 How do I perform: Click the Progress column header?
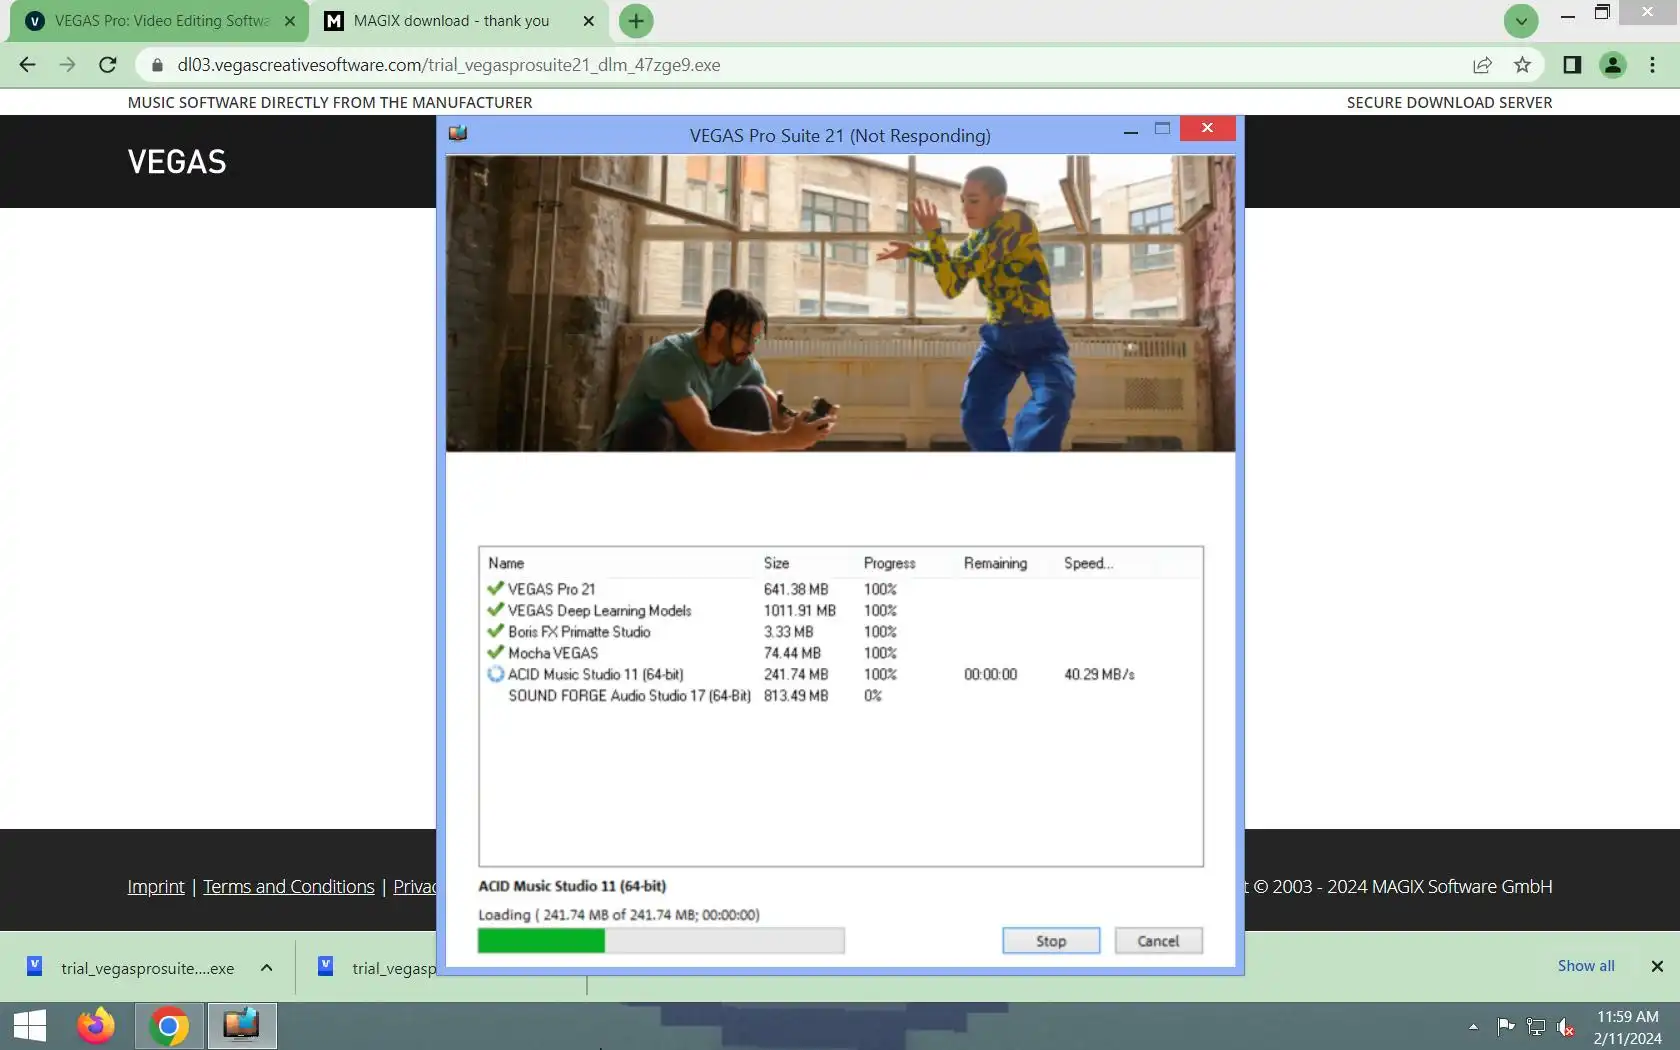coord(889,563)
